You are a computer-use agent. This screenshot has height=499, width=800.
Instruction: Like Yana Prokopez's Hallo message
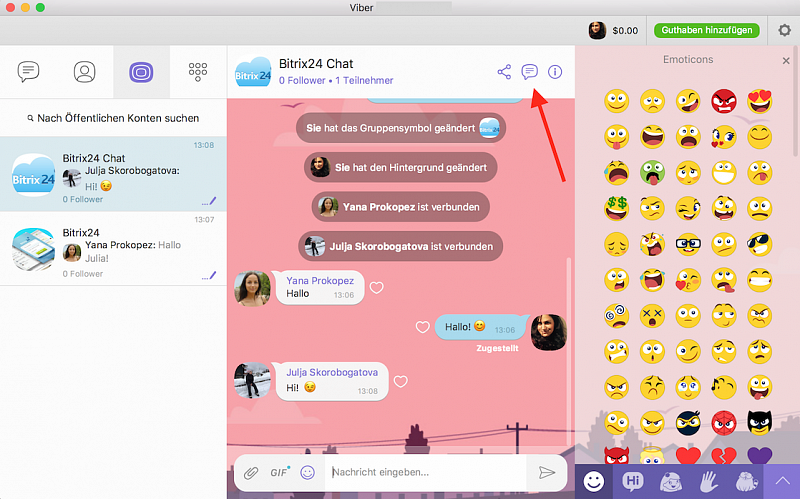point(377,288)
